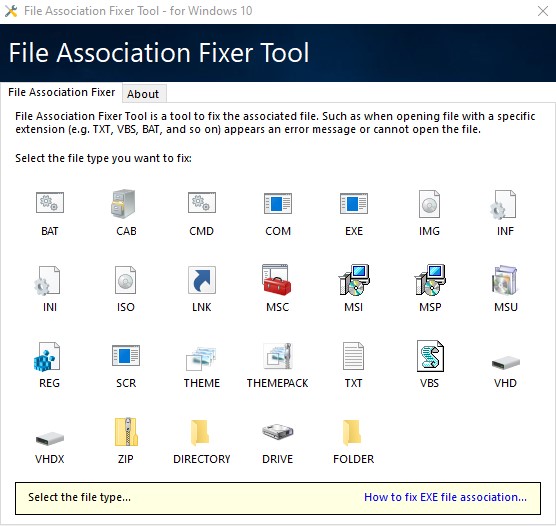Open the File Association Fixer tab
Image resolution: width=556 pixels, height=526 pixels.
pyautogui.click(x=61, y=92)
